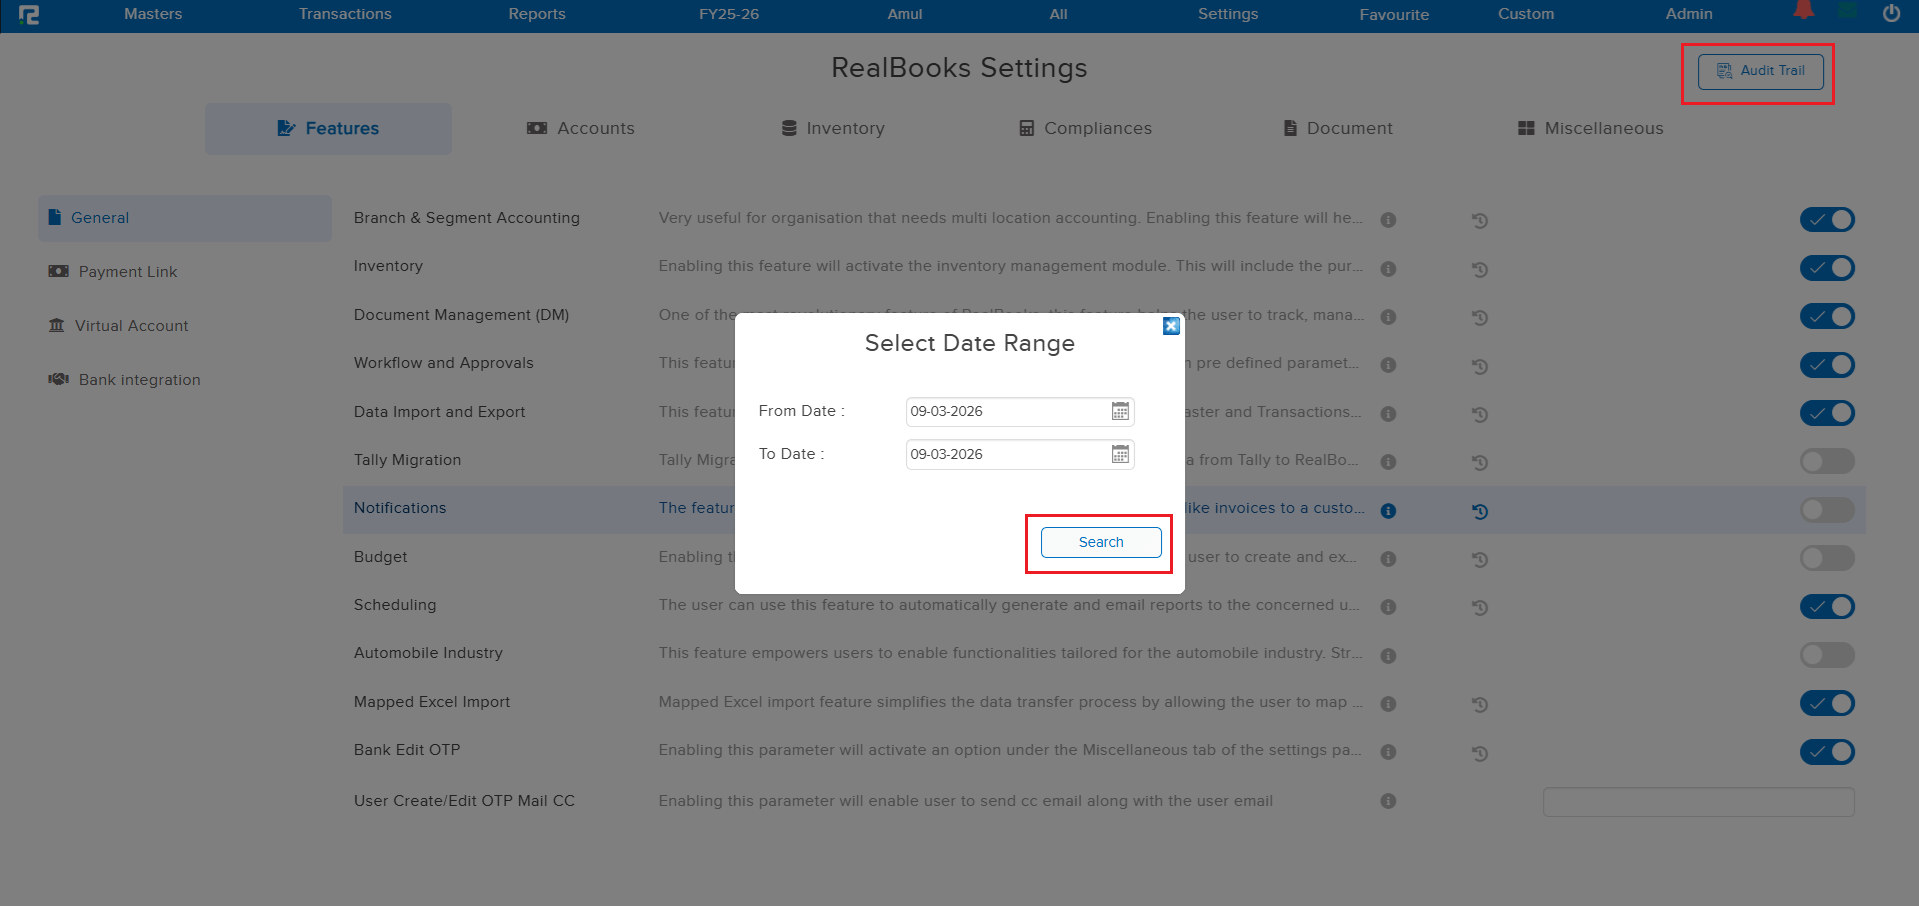Viewport: 1919px width, 906px height.
Task: Open the FY25-26 financial year selector
Action: click(x=729, y=14)
